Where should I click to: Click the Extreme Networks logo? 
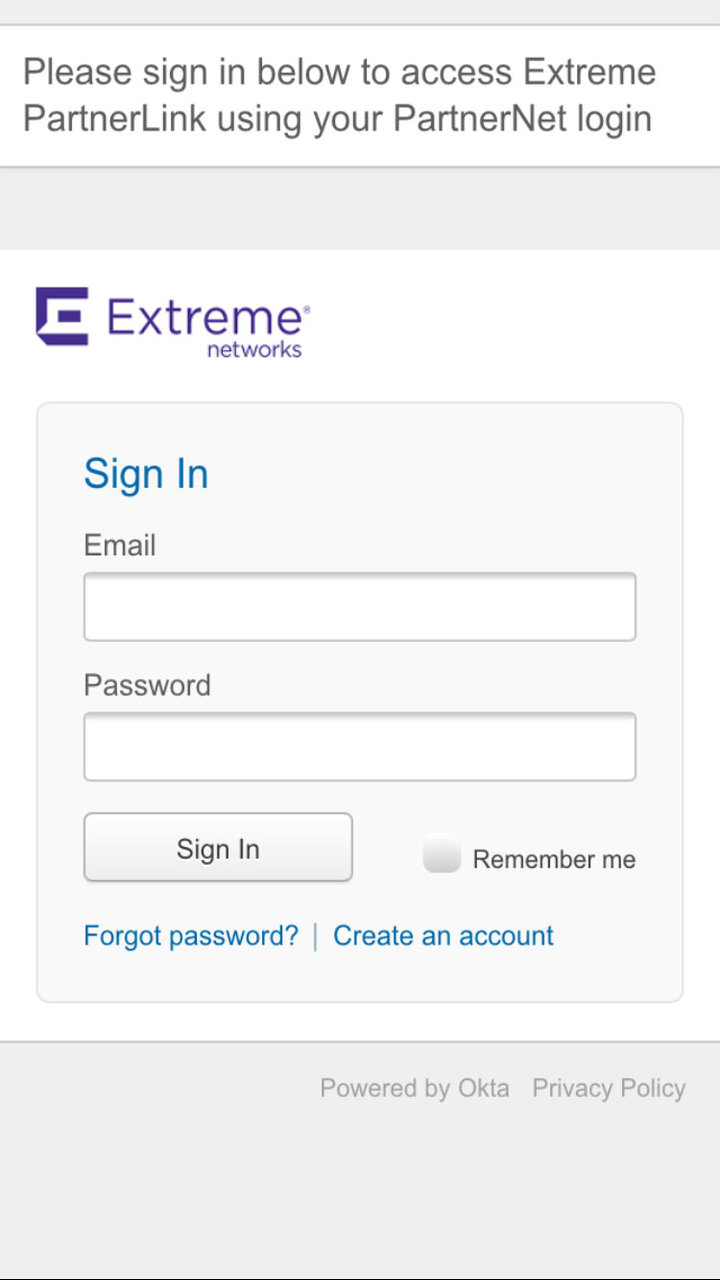pos(170,320)
